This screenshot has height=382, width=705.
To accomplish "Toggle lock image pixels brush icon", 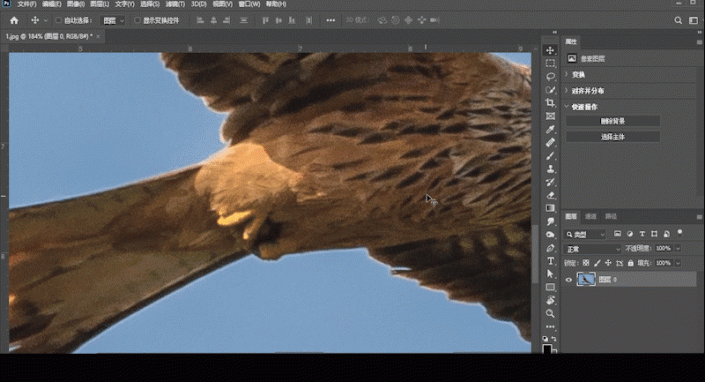I will tap(597, 263).
